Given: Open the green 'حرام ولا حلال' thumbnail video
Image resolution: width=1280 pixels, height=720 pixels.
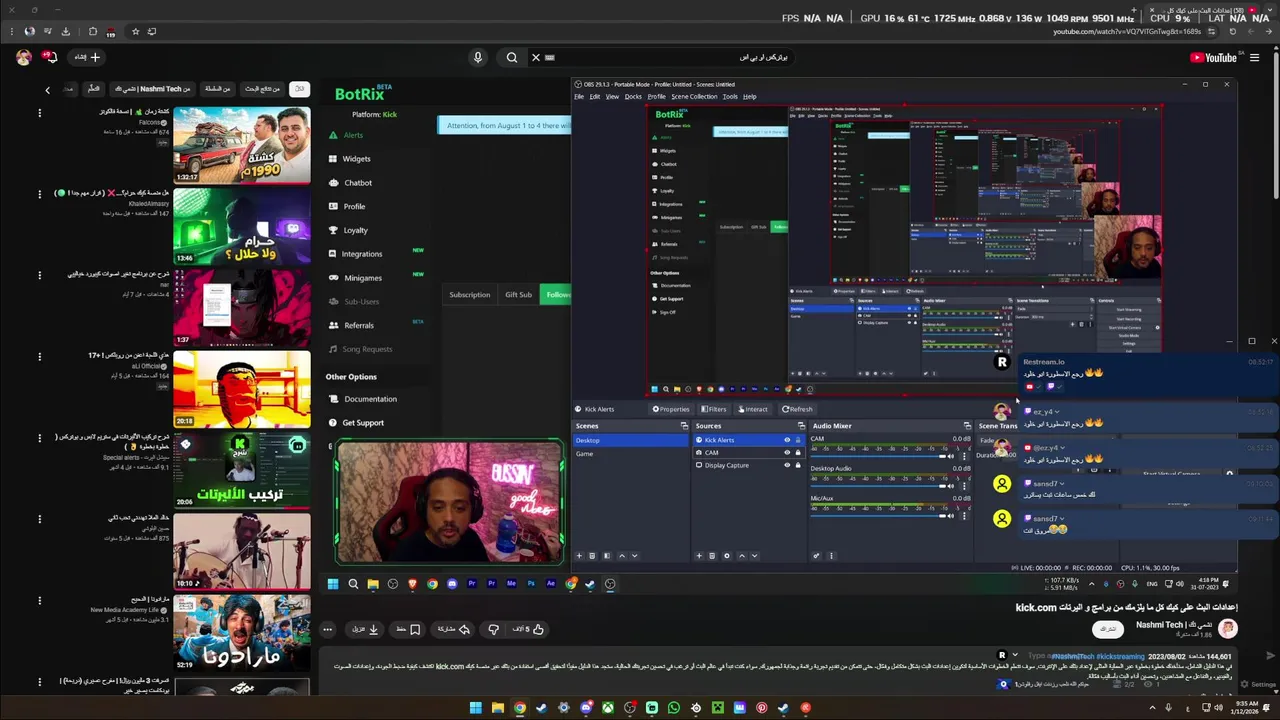Looking at the screenshot, I should (242, 227).
